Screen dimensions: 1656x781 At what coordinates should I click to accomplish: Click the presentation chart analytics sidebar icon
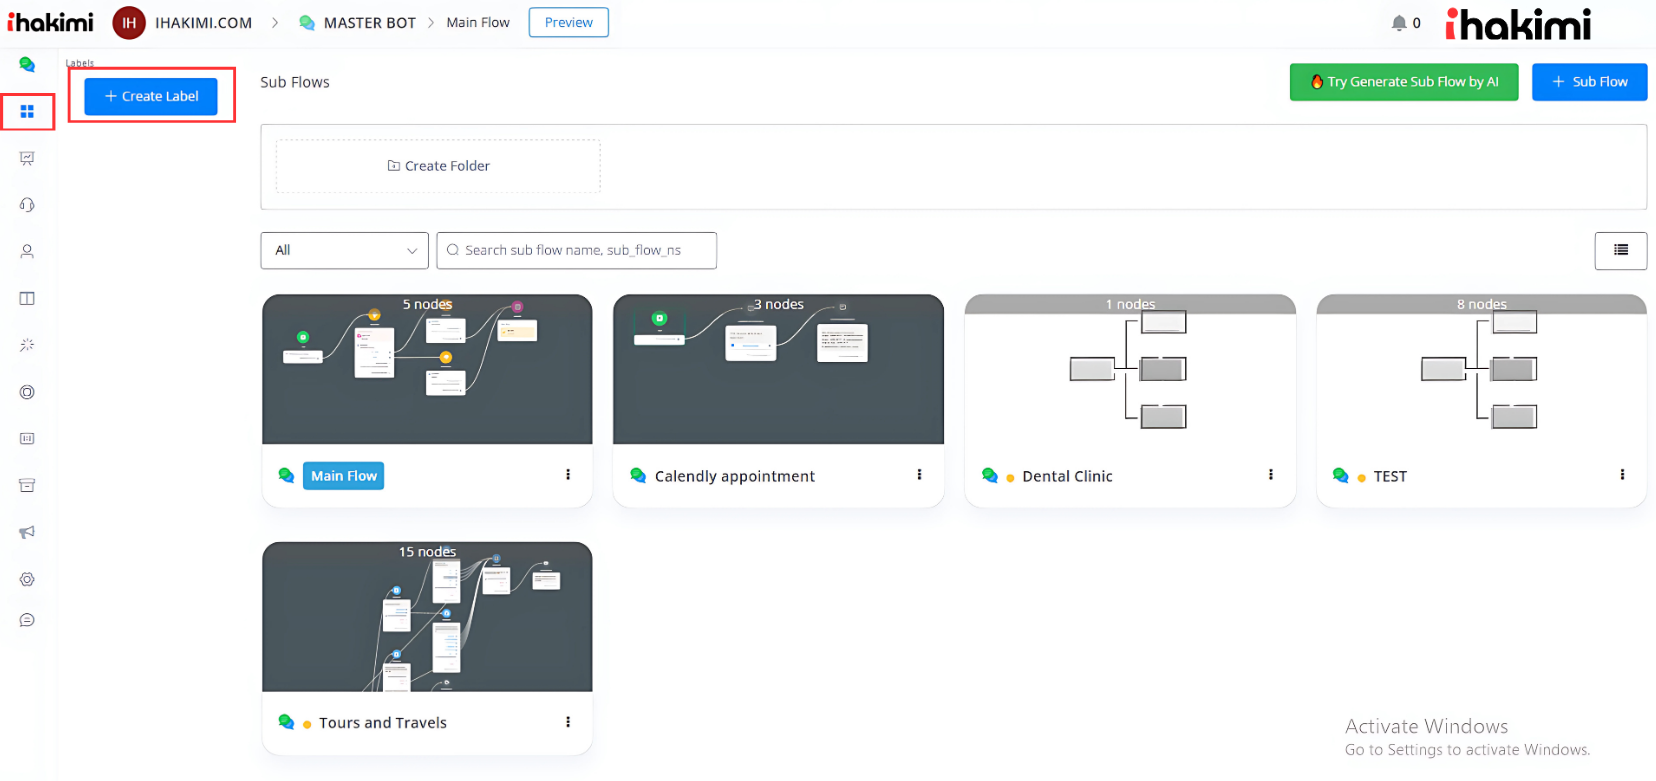(x=27, y=158)
